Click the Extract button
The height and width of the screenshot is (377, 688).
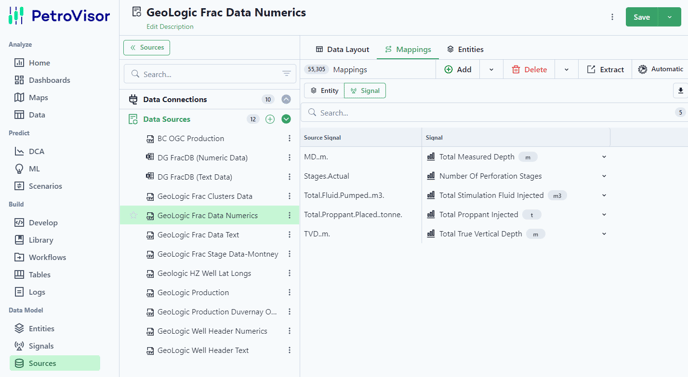click(x=605, y=69)
